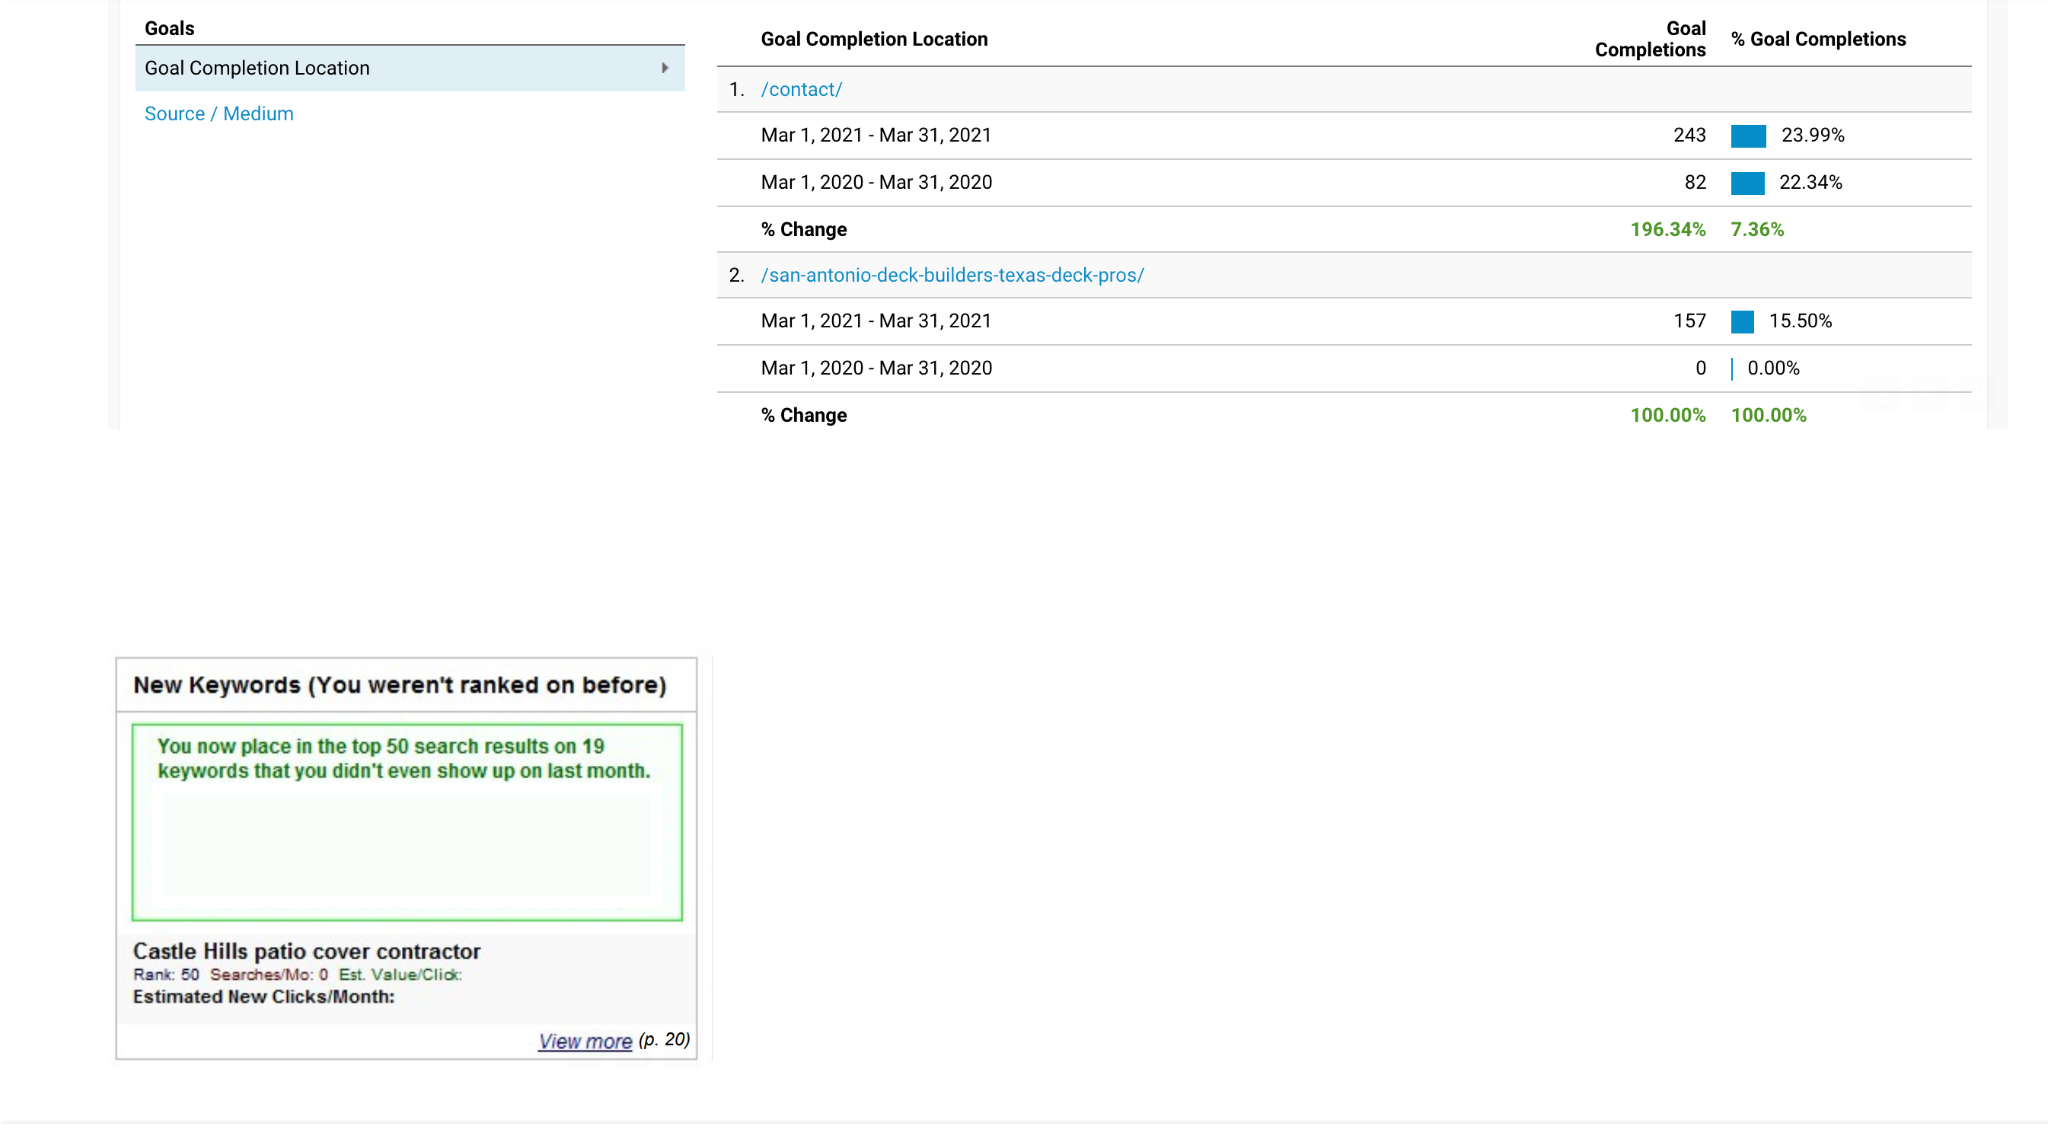Click the Castle Hills patio cover contractor keyword
The width and height of the screenshot is (2048, 1125).
[x=307, y=951]
